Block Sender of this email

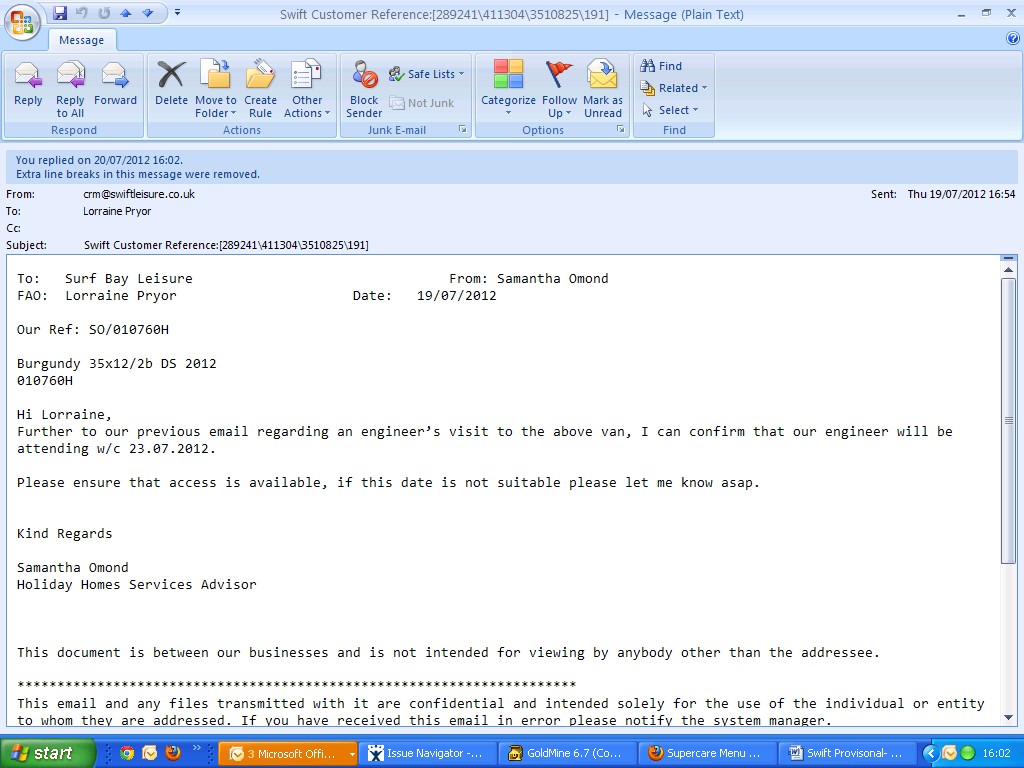coord(364,89)
